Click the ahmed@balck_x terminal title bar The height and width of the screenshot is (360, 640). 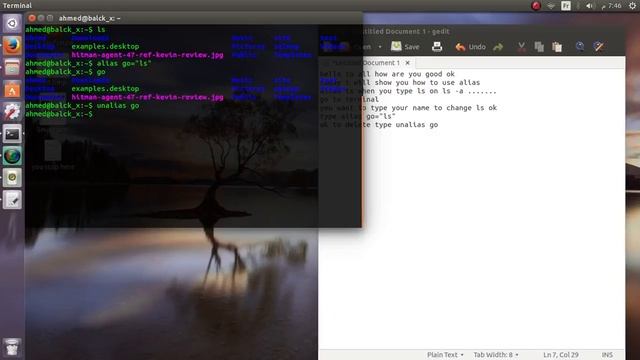[193, 18]
